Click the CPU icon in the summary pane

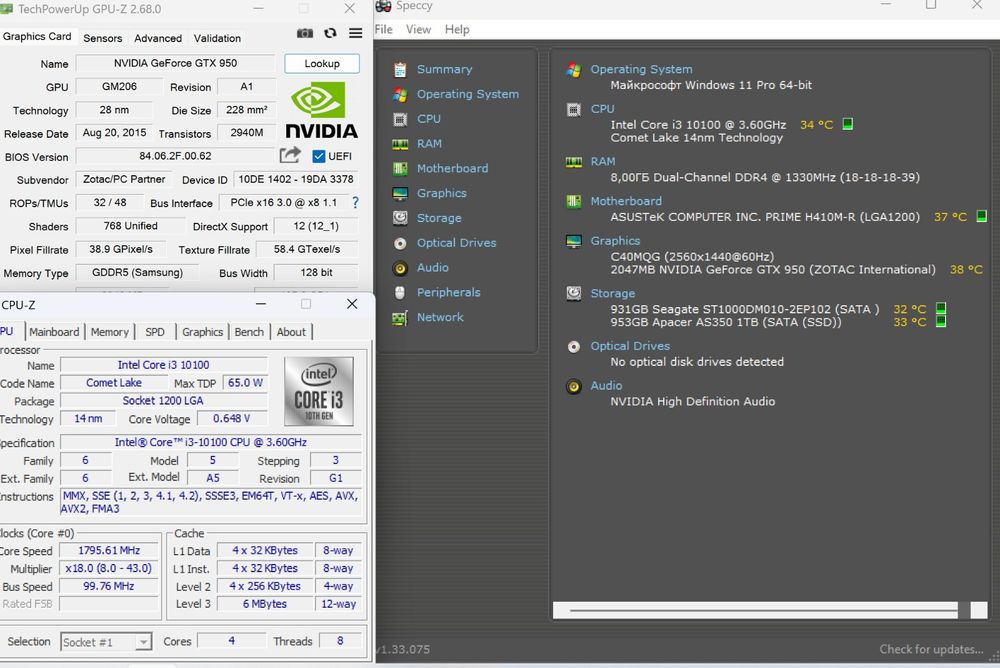573,110
